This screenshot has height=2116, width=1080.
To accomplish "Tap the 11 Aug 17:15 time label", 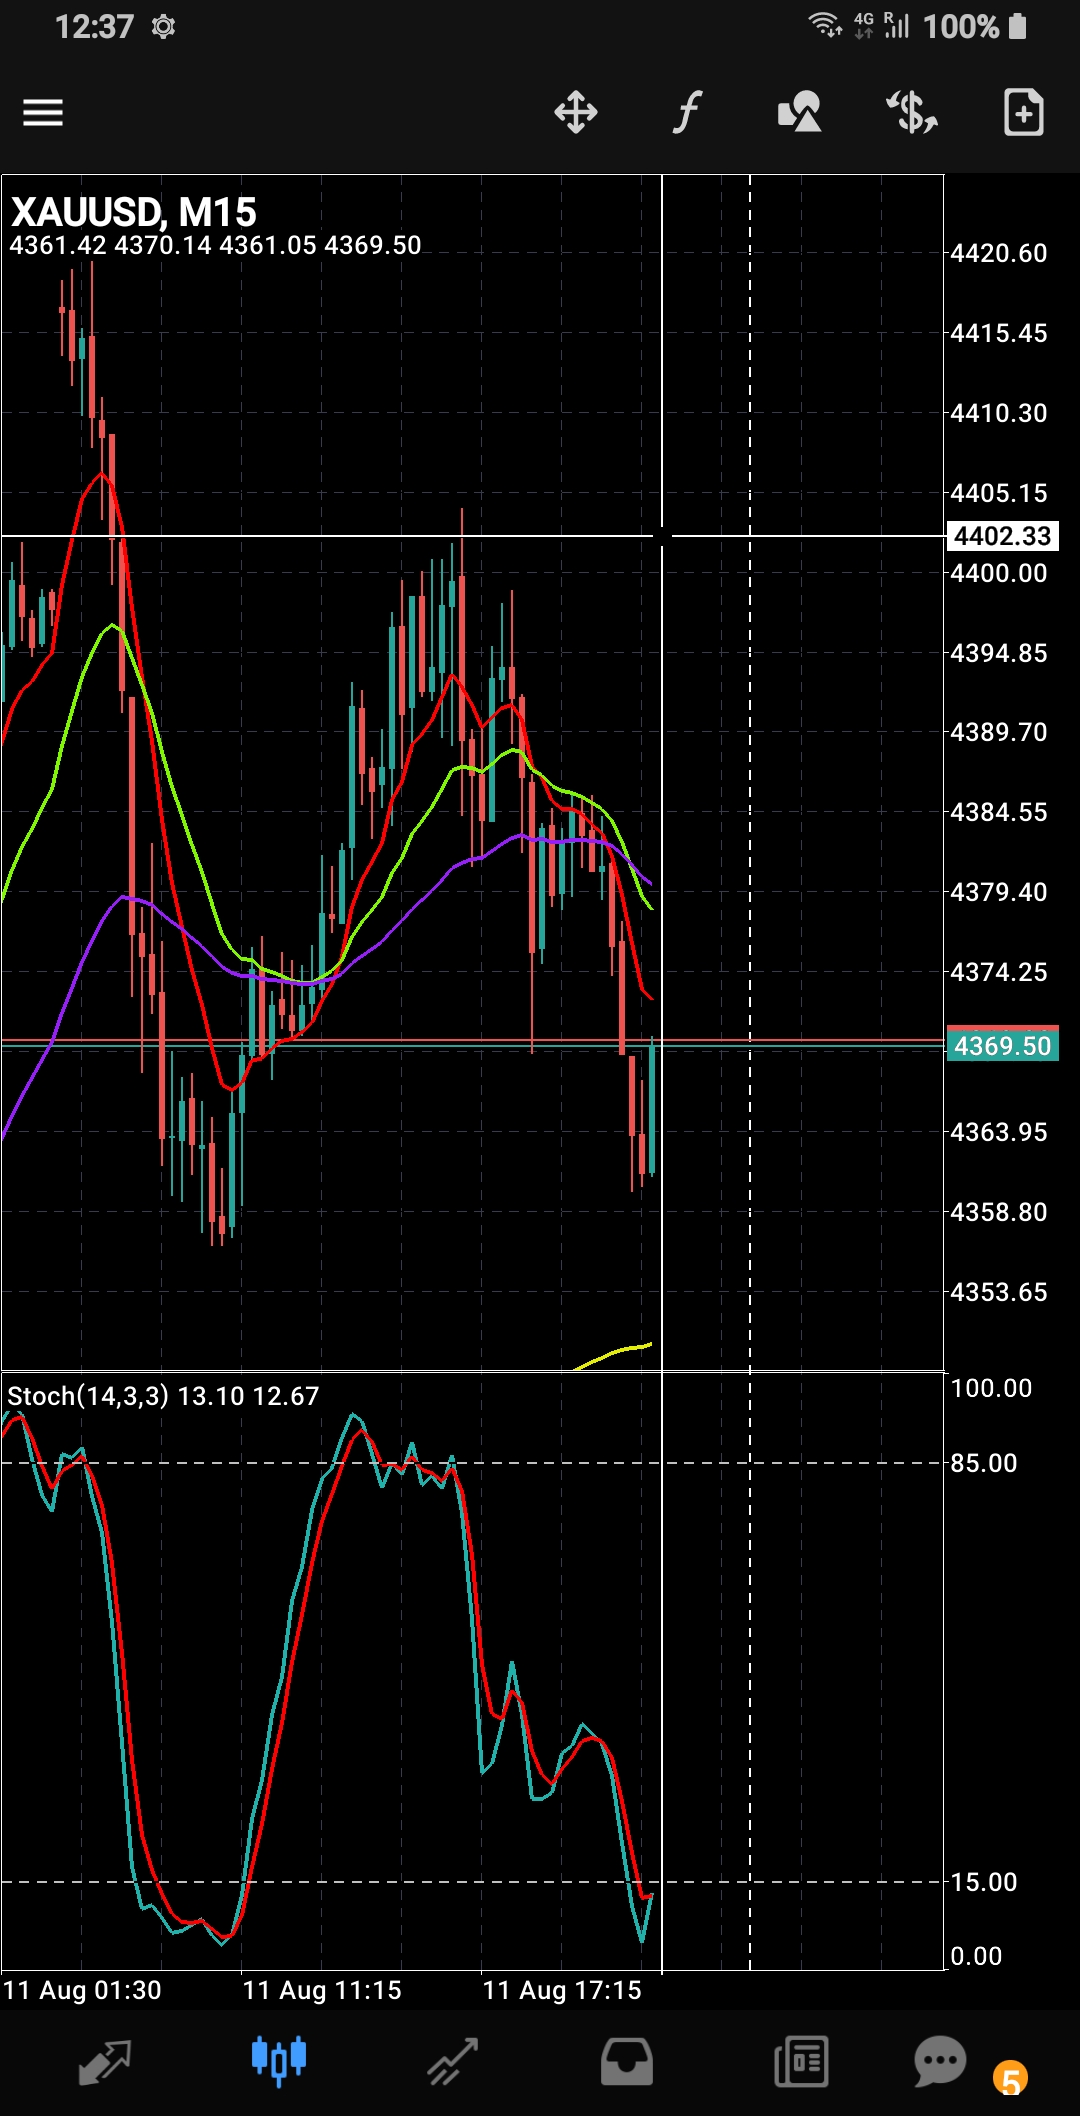I will click(x=562, y=1990).
